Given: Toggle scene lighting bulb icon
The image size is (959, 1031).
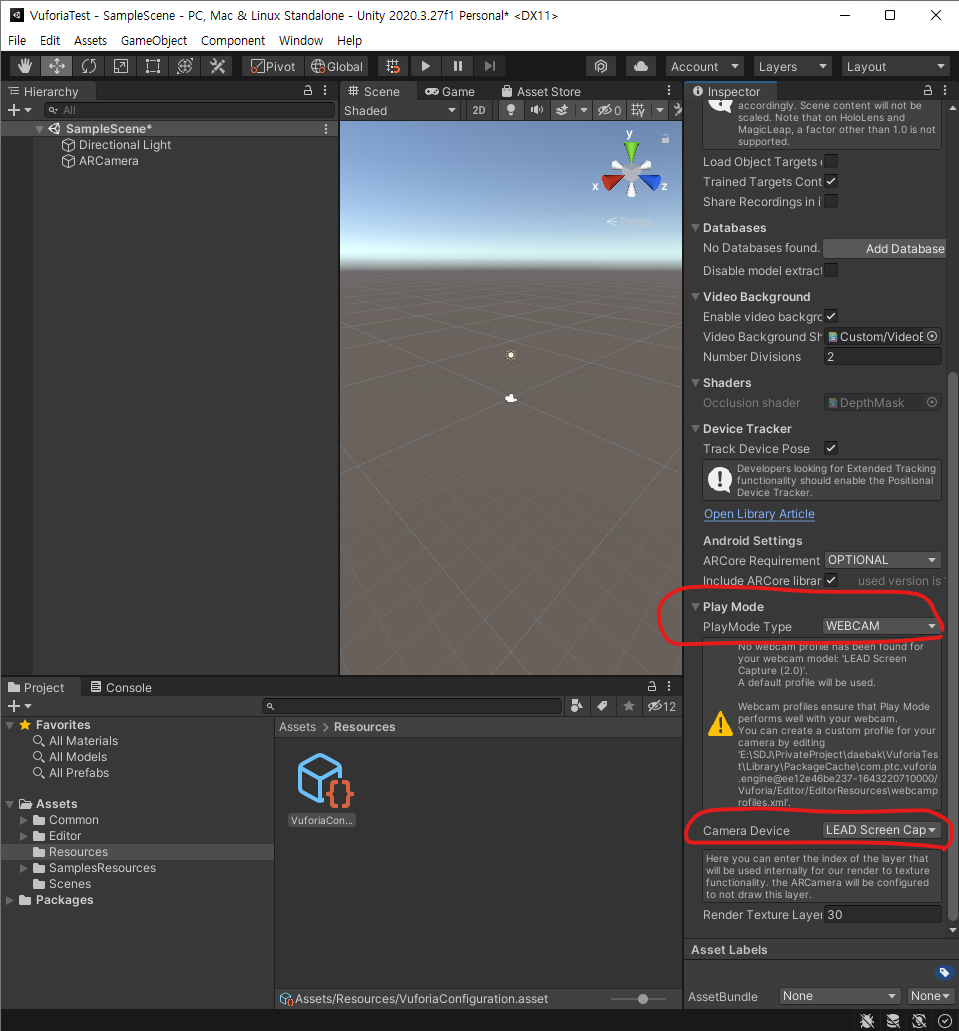Looking at the screenshot, I should pos(510,110).
